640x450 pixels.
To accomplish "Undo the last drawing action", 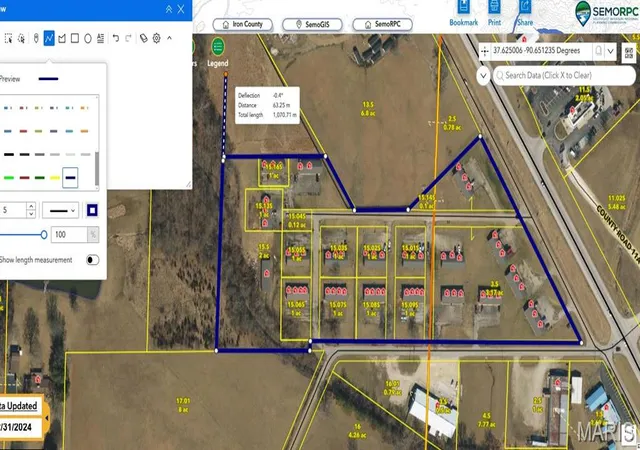I will 116,38.
